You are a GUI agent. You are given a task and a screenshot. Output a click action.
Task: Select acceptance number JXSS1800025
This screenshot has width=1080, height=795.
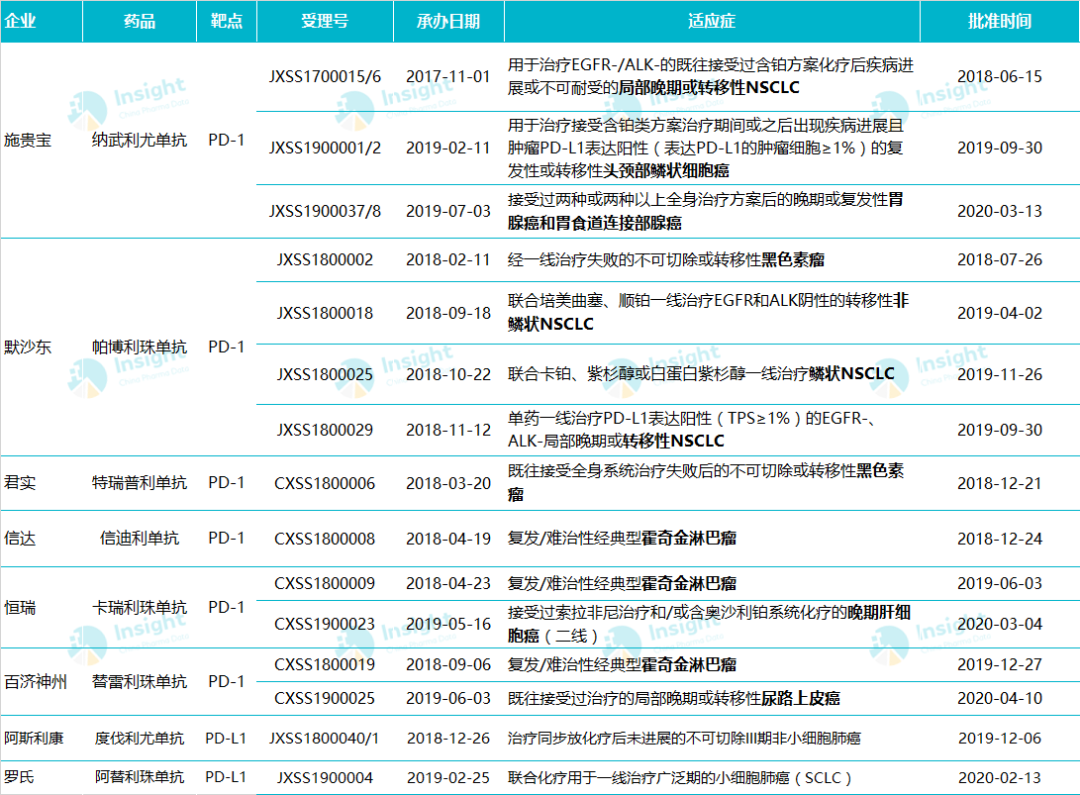[x=324, y=375]
